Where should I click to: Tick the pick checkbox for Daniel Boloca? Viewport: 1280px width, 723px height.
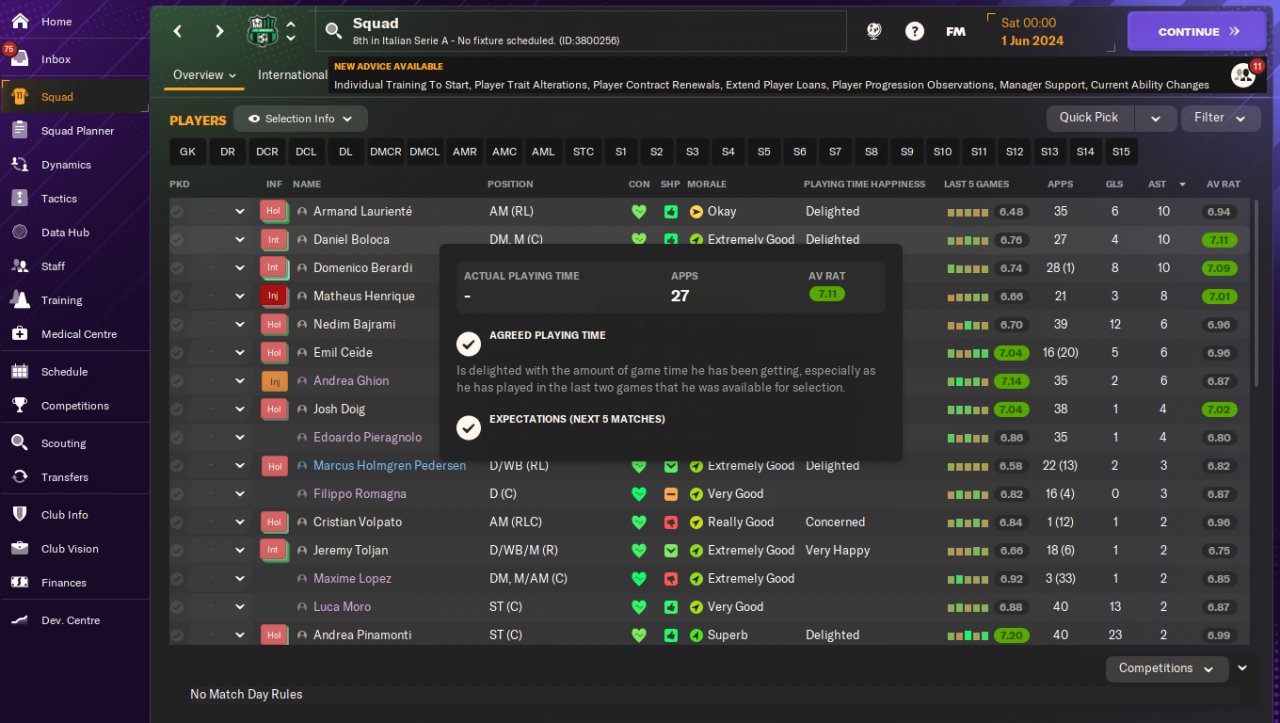coord(177,240)
